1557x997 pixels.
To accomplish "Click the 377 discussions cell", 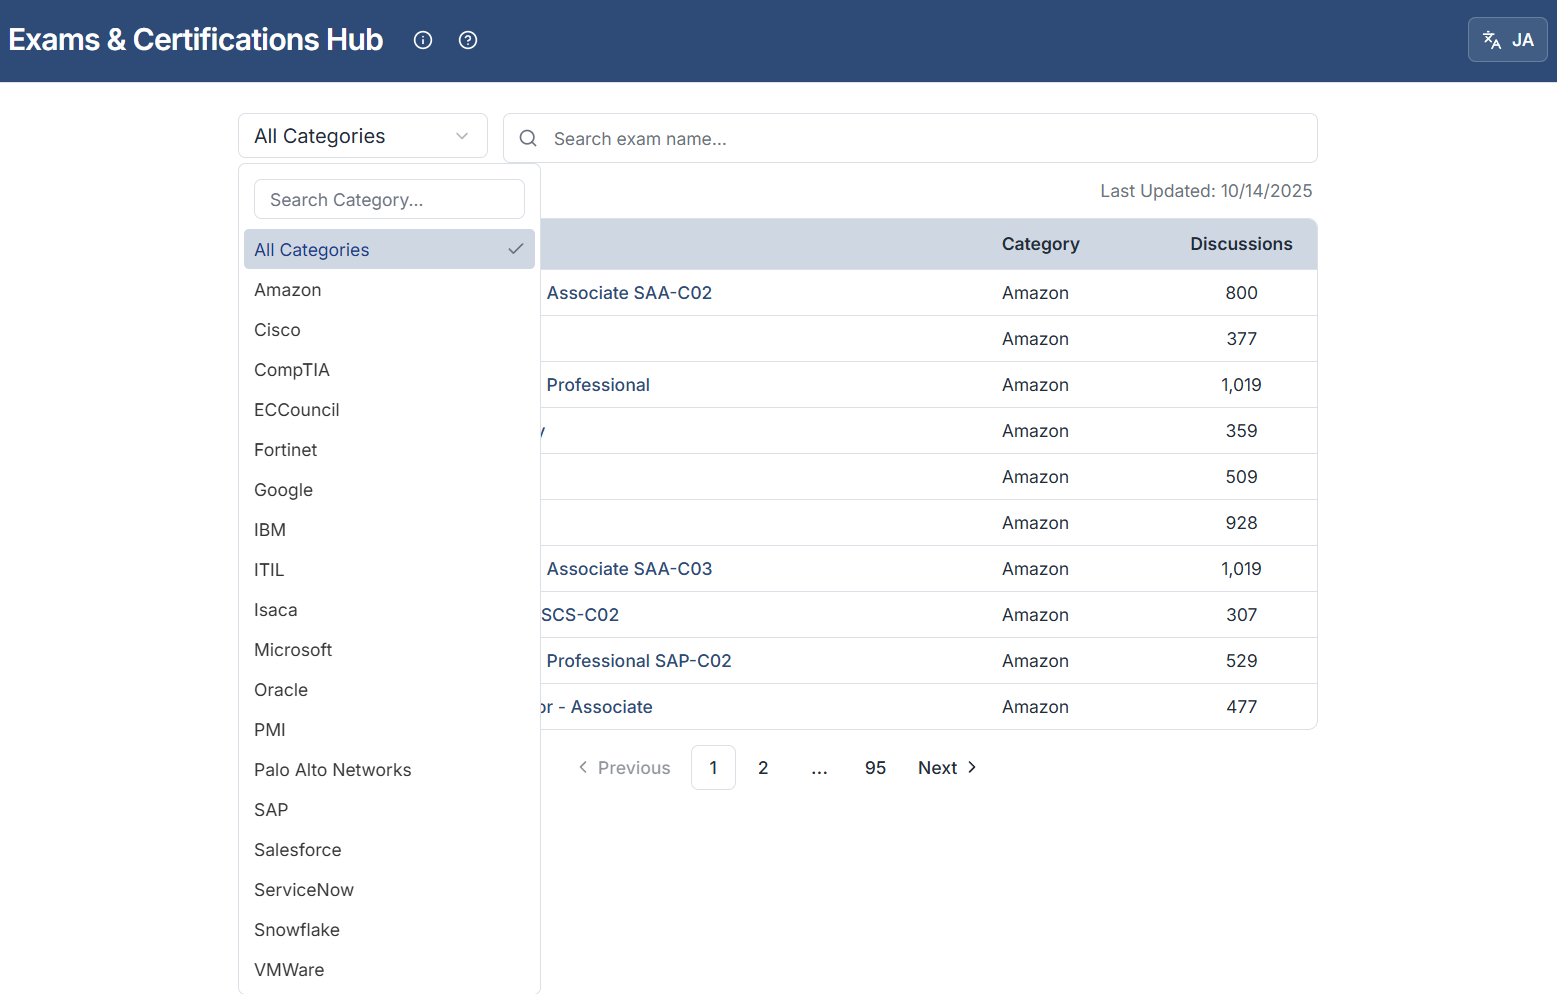I will 1241,339.
